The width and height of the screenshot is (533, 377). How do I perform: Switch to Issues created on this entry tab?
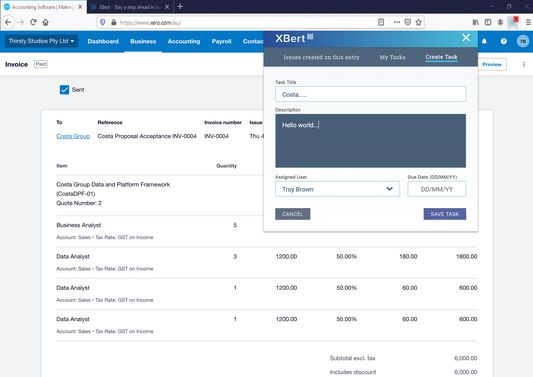[321, 57]
